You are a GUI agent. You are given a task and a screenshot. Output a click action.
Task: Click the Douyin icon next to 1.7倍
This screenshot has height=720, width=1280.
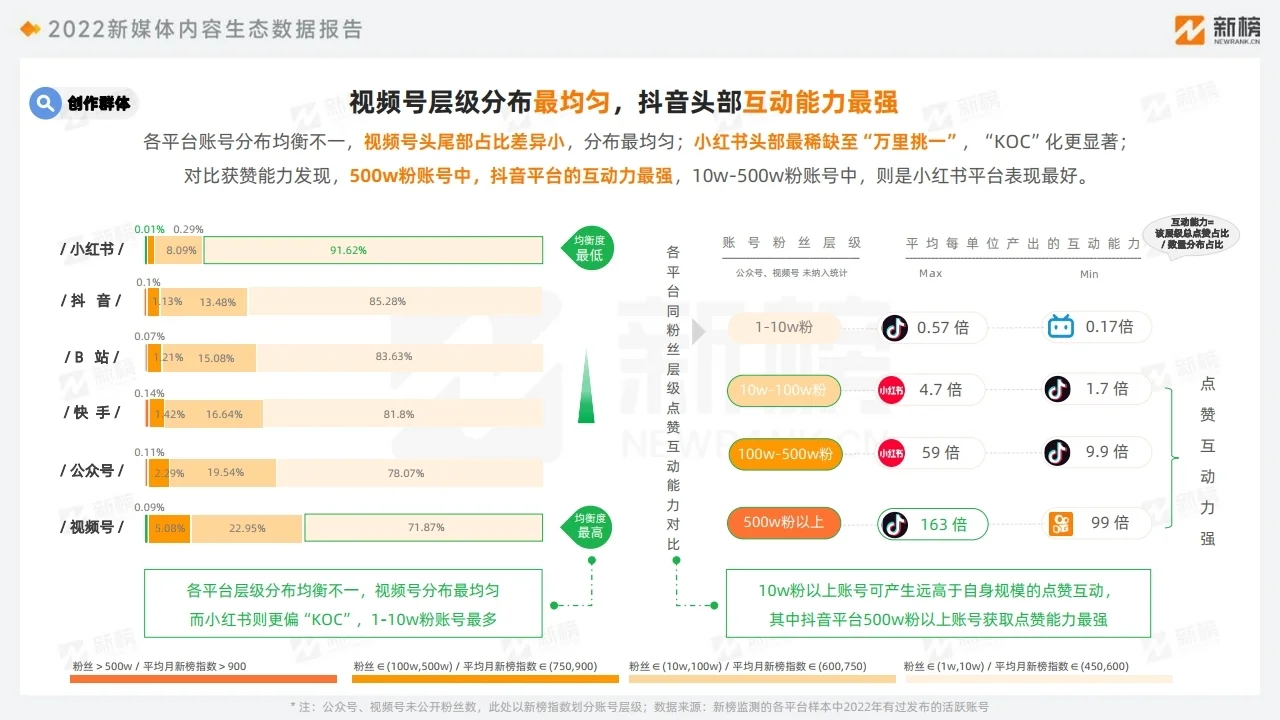1060,390
